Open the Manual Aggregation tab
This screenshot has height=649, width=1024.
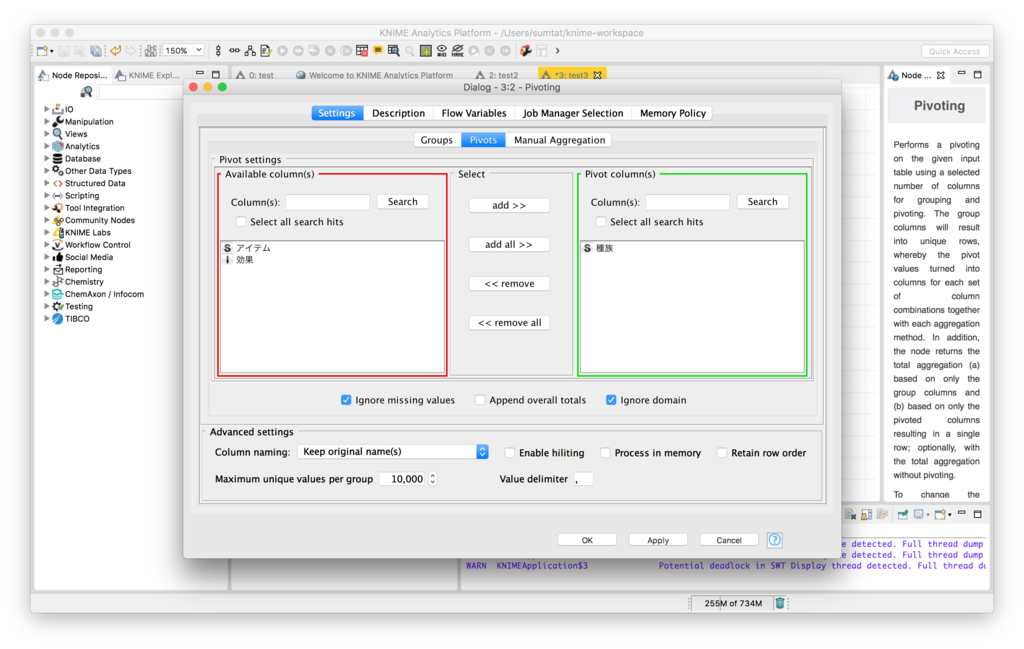pos(559,139)
